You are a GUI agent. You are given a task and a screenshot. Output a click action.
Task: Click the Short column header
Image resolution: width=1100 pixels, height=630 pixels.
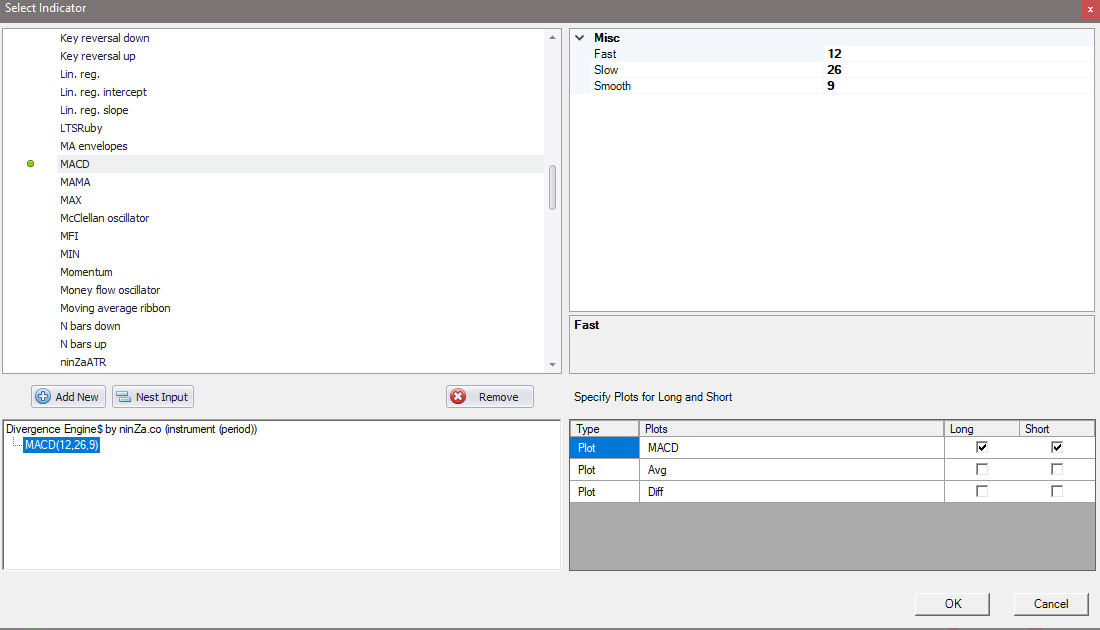click(1057, 429)
